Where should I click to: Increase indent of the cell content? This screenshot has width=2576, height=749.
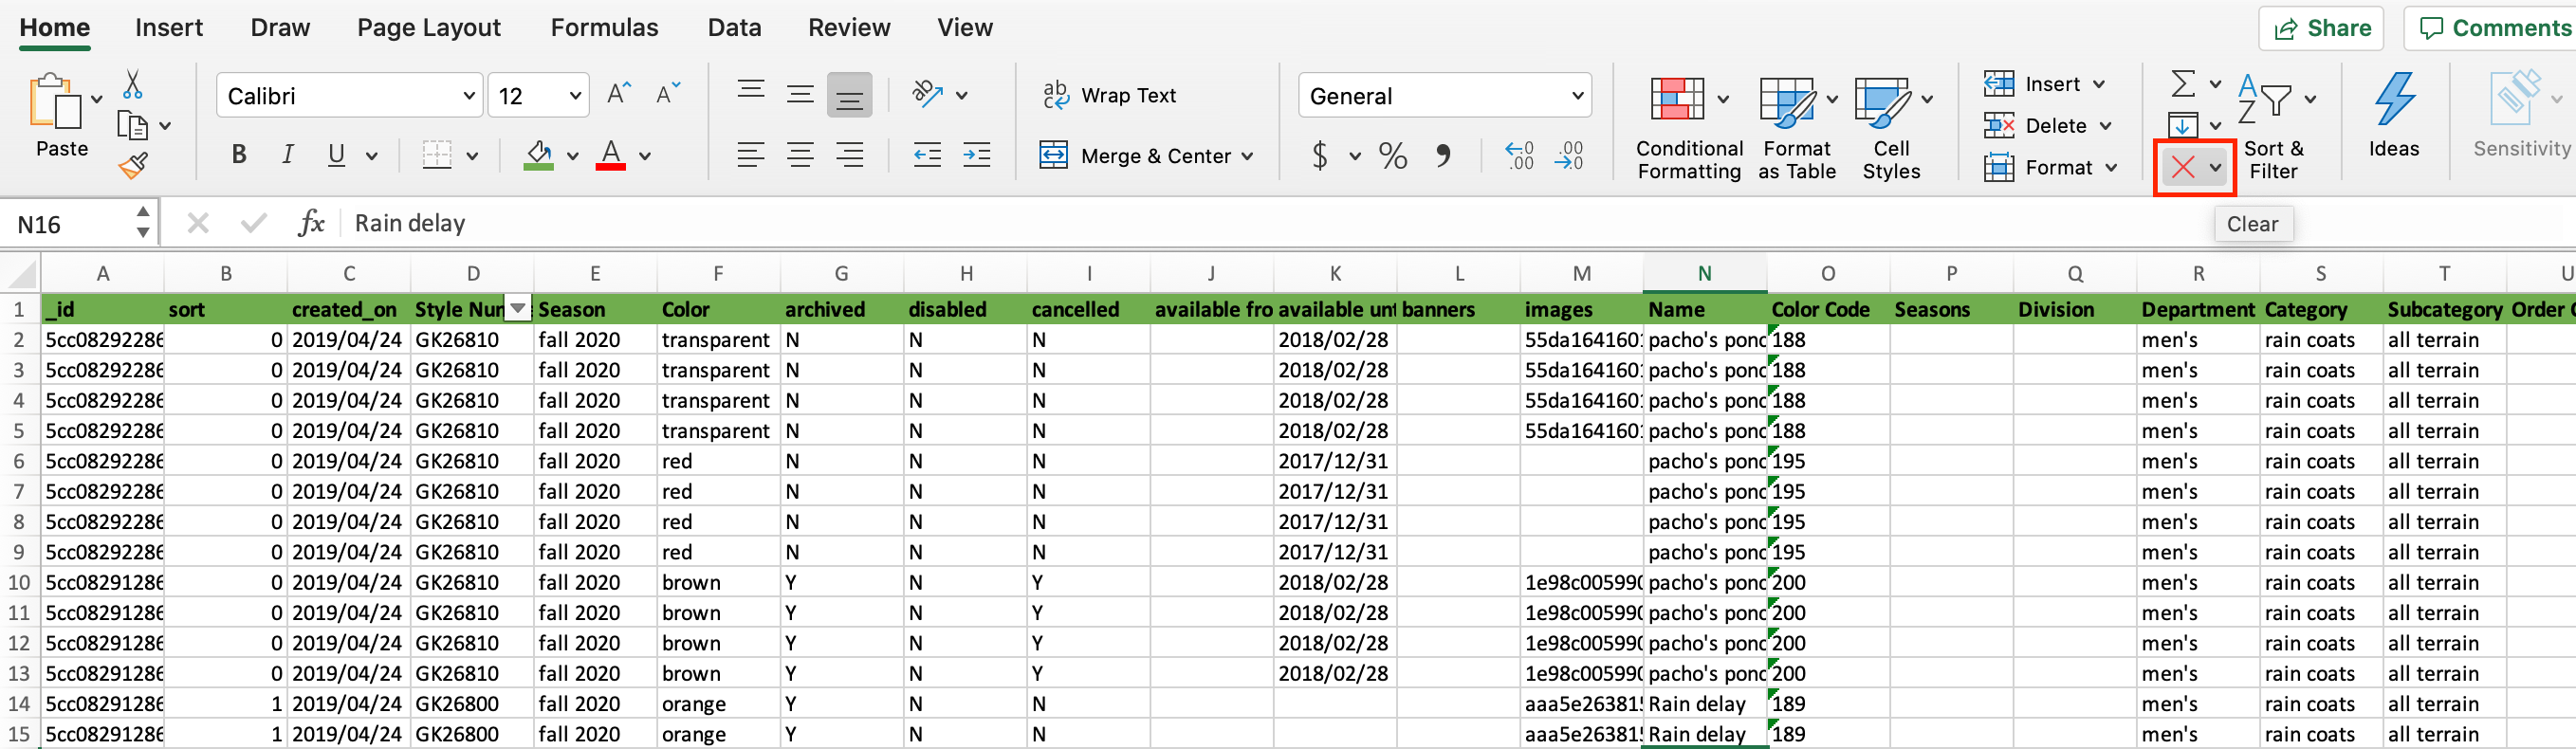click(x=976, y=155)
